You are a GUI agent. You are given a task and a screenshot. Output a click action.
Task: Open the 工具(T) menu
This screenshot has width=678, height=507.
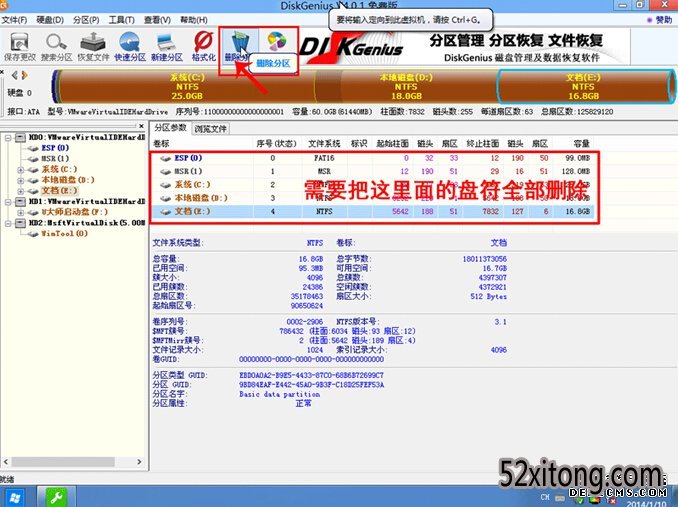(x=122, y=20)
